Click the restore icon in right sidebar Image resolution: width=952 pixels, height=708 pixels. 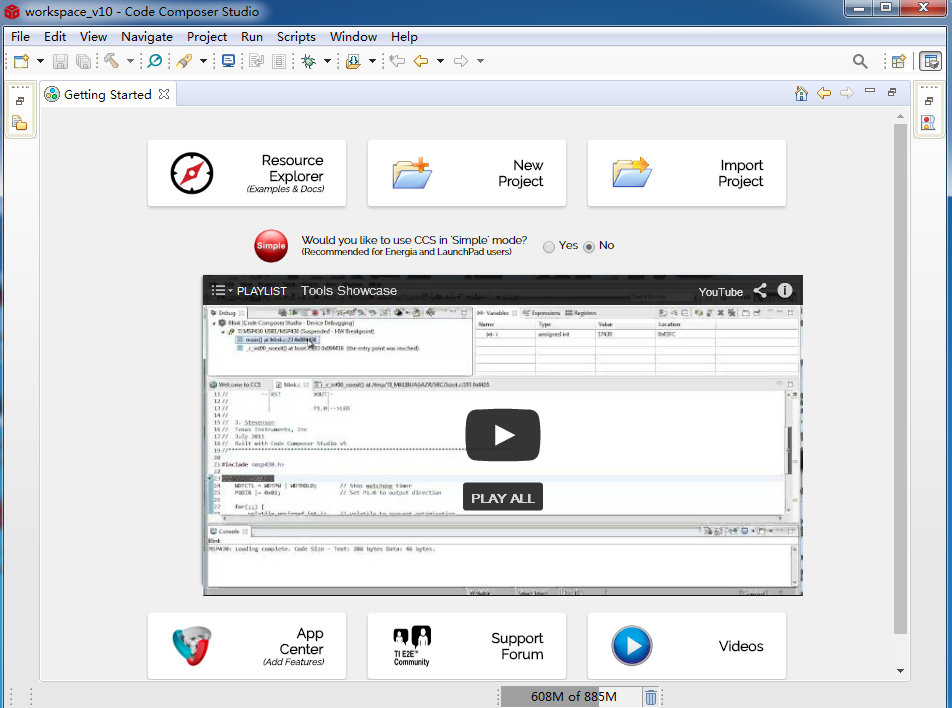pyautogui.click(x=929, y=101)
